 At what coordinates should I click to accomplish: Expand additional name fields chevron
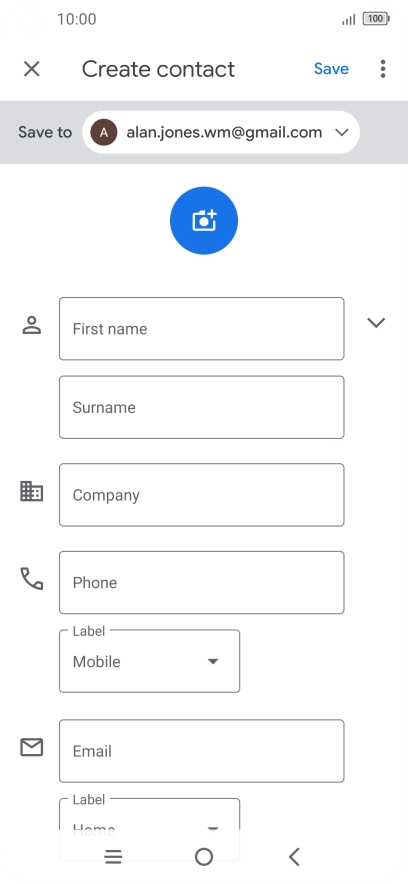(376, 322)
